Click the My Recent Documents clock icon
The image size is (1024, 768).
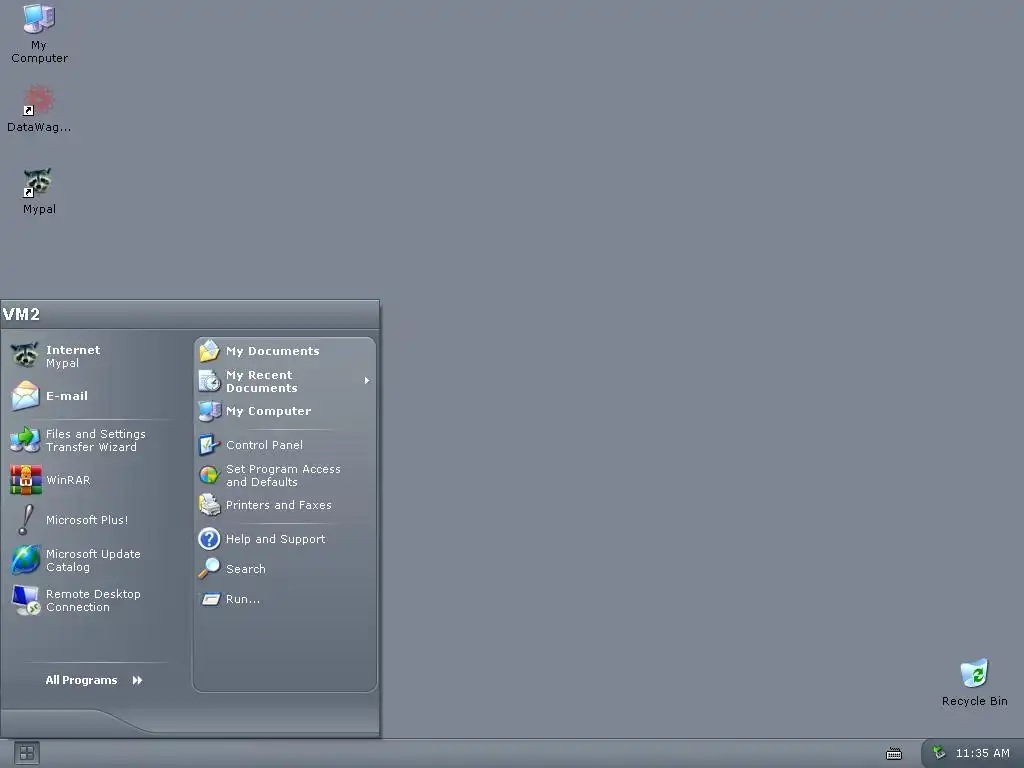(209, 381)
